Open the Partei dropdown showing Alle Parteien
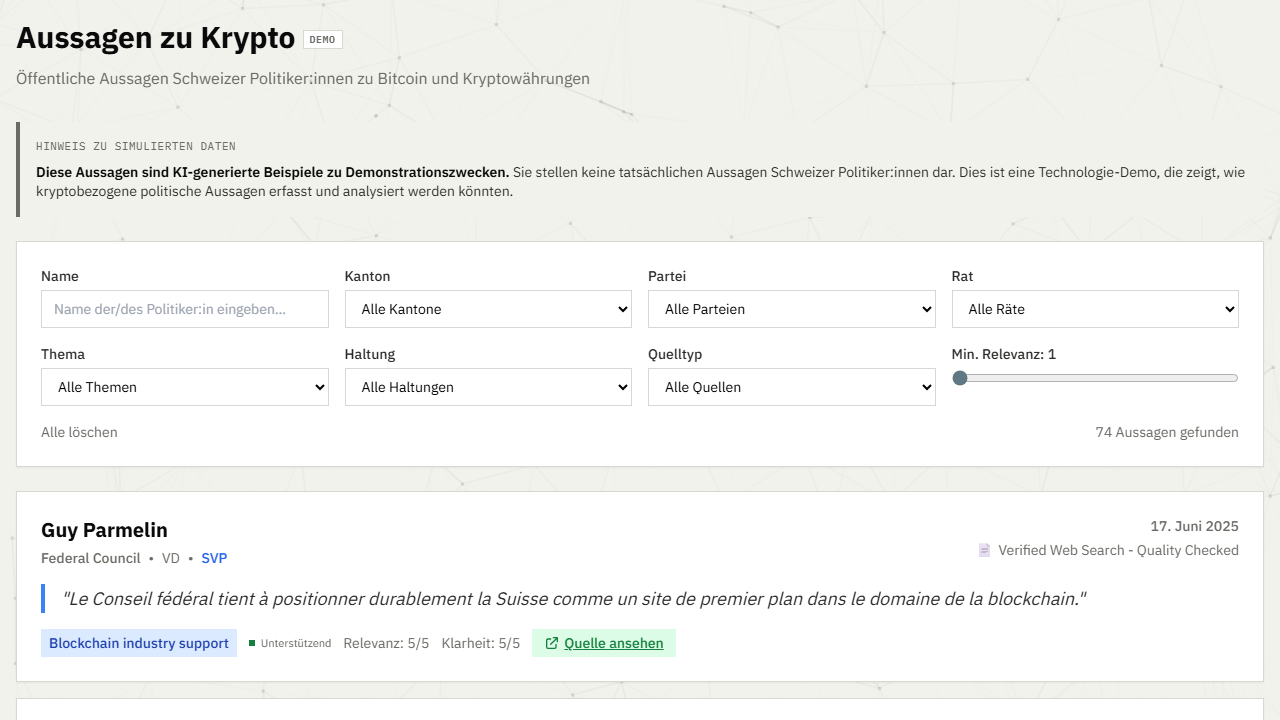Screen dimensions: 1280x720 tap(792, 309)
